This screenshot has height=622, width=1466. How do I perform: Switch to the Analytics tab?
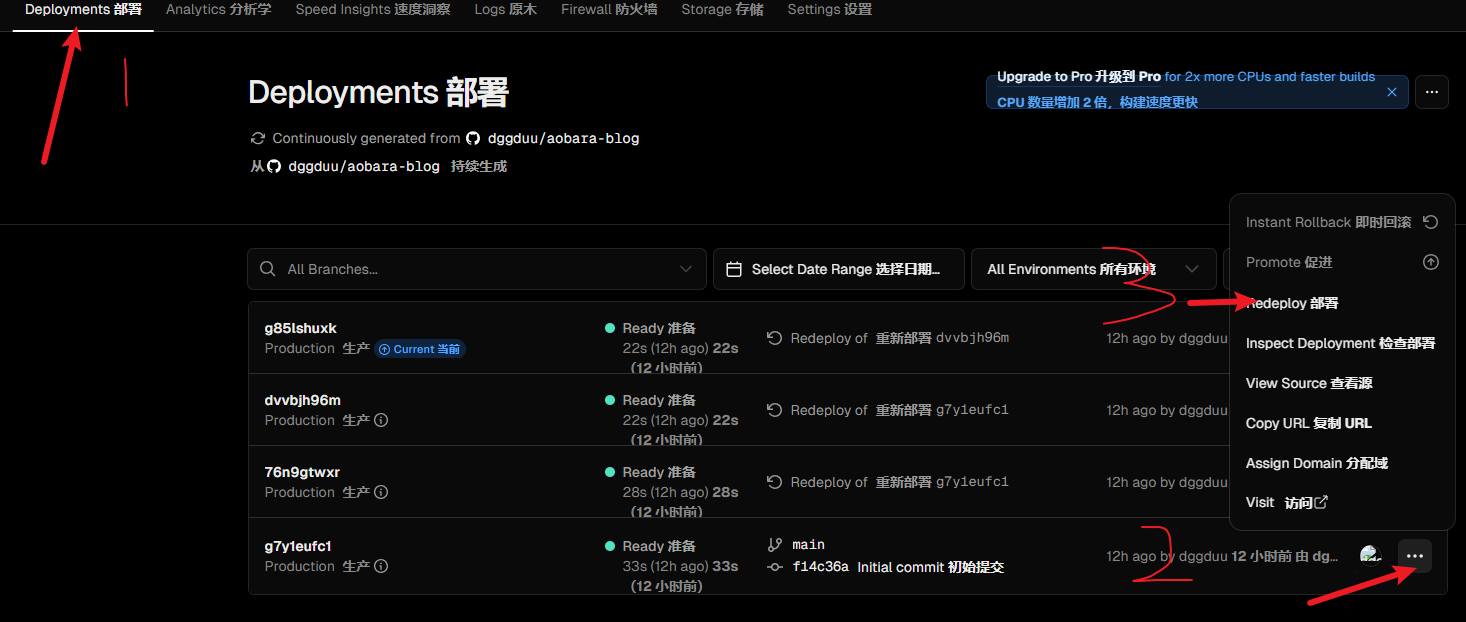218,10
